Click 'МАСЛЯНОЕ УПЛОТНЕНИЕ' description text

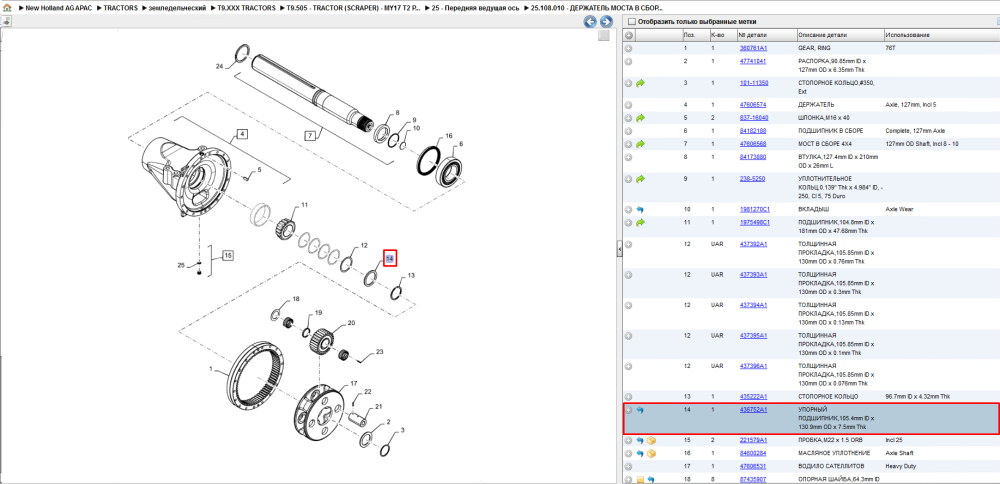835,453
